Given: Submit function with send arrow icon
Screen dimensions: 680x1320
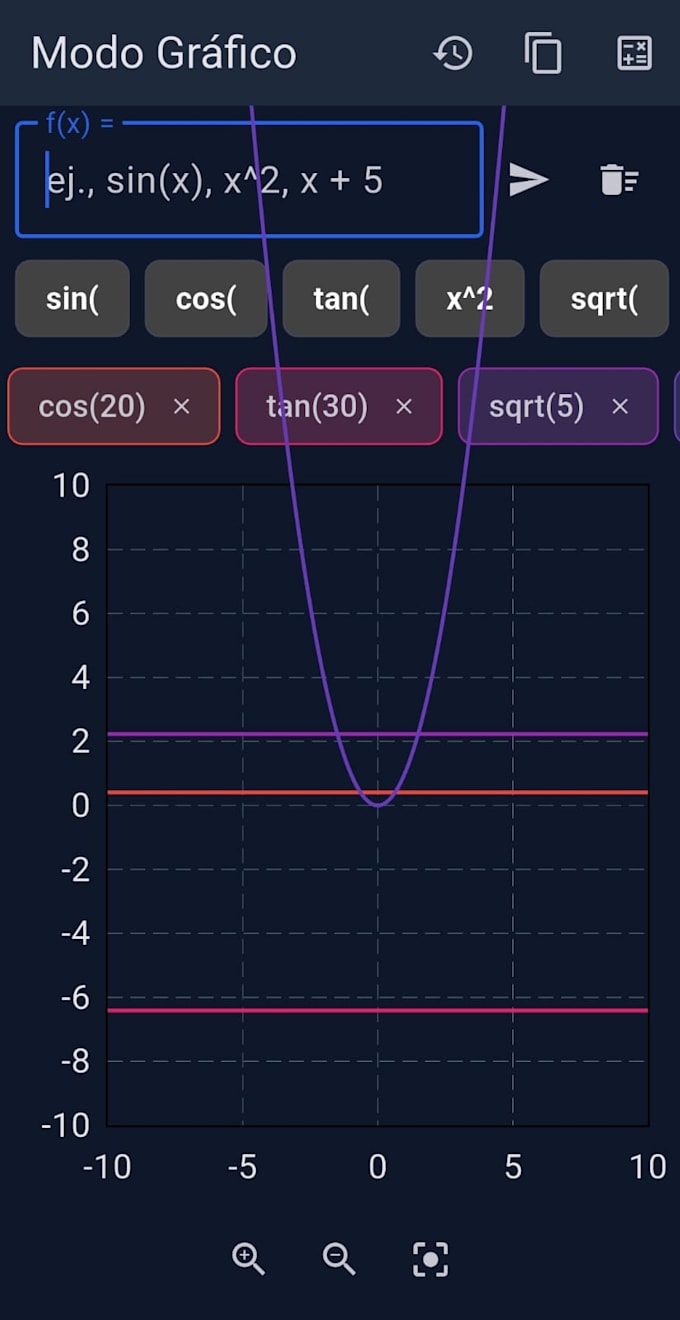Looking at the screenshot, I should (529, 180).
